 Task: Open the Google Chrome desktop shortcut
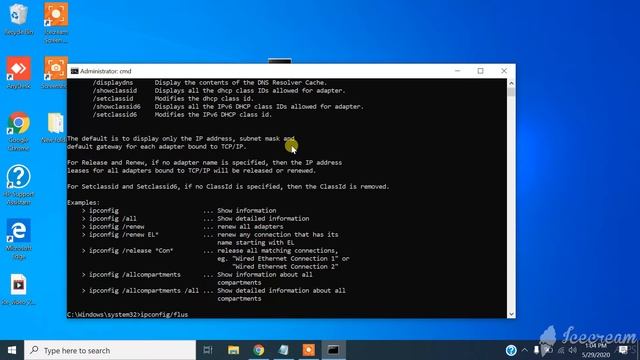pyautogui.click(x=18, y=131)
